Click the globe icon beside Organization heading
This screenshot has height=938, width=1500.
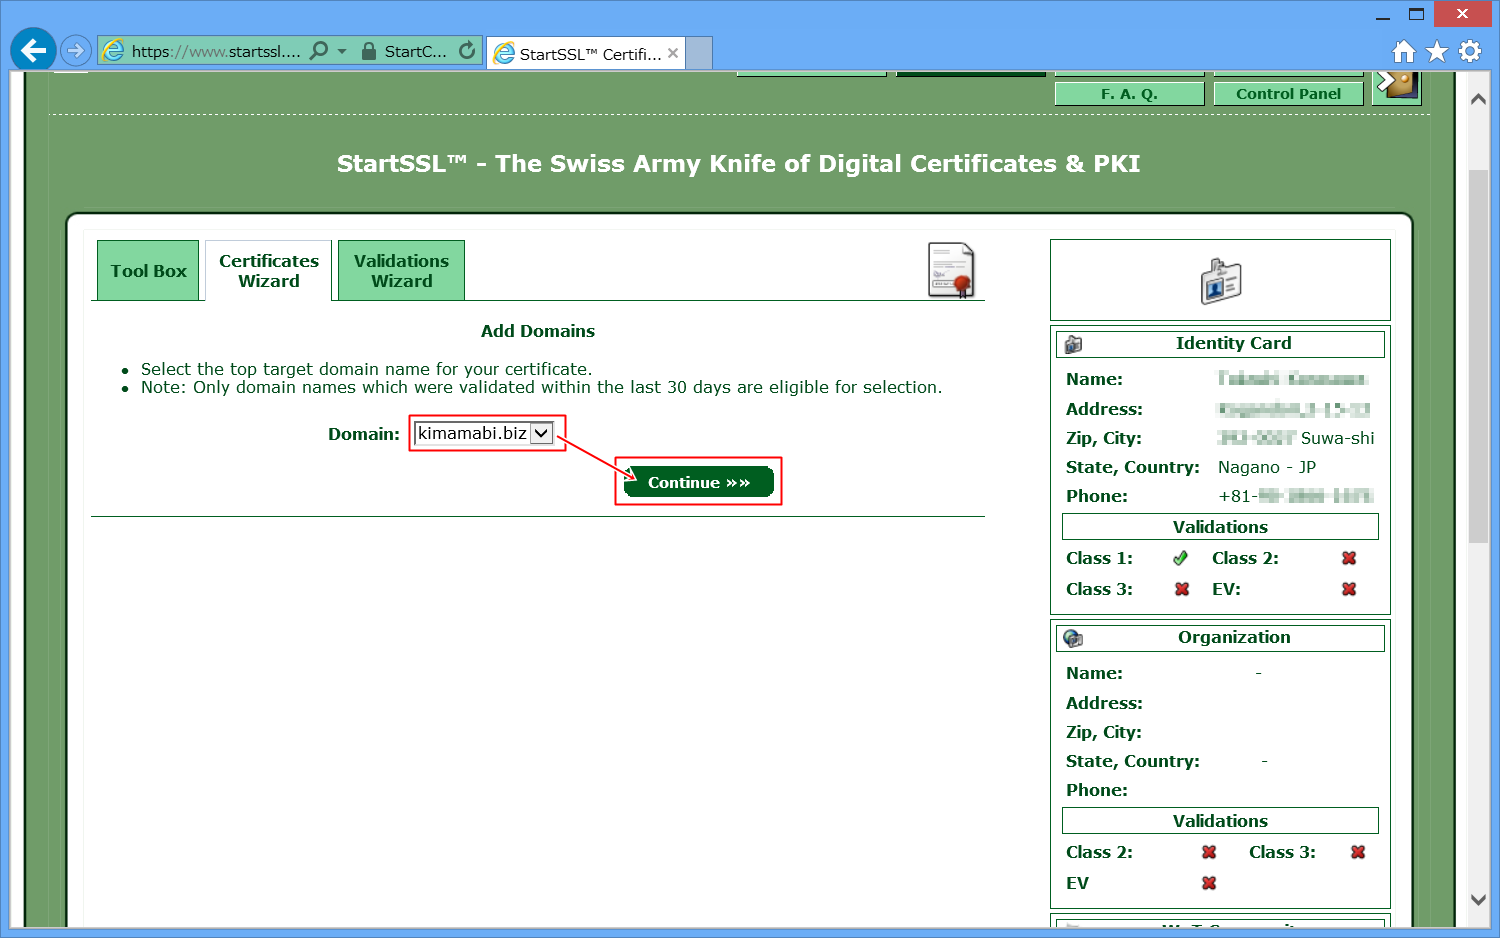point(1073,638)
